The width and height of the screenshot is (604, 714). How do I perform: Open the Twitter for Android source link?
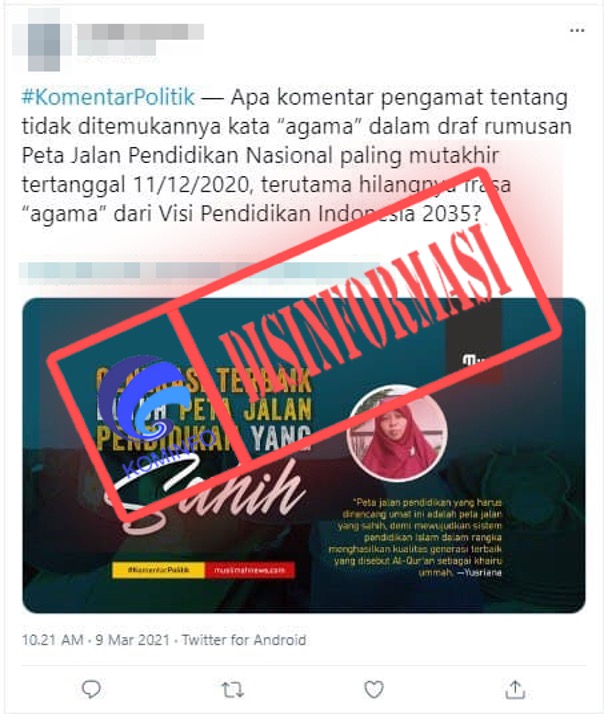coord(244,640)
